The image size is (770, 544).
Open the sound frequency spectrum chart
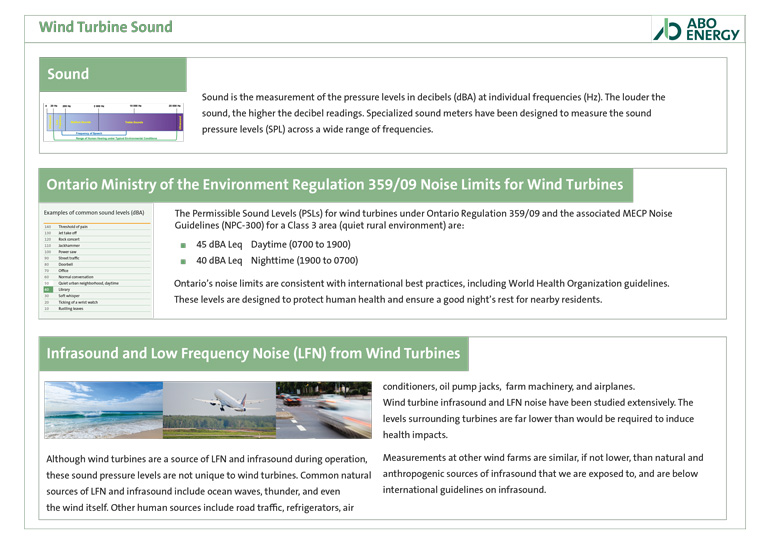[112, 121]
